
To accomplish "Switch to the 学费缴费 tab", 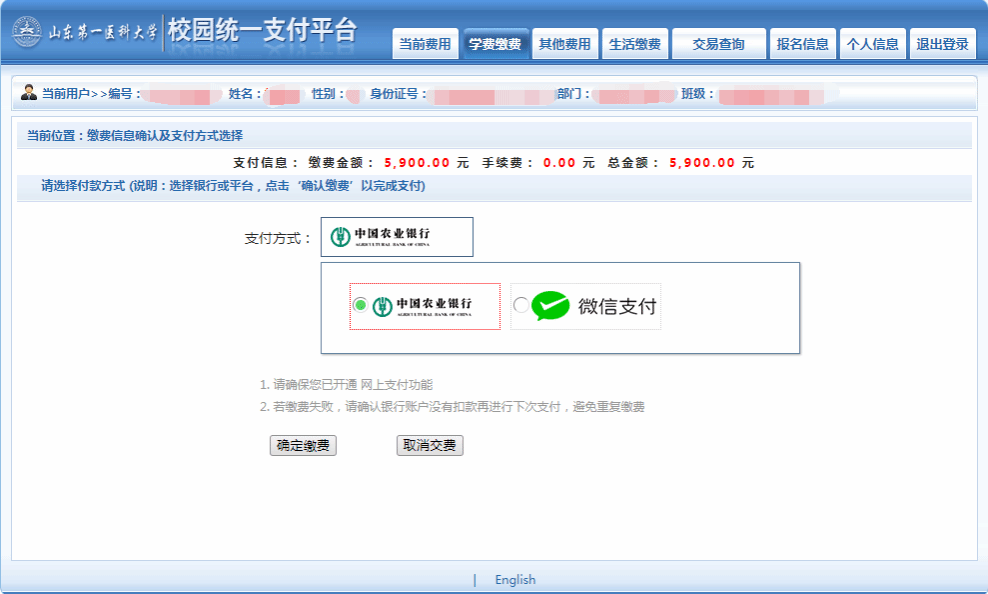I will [495, 44].
